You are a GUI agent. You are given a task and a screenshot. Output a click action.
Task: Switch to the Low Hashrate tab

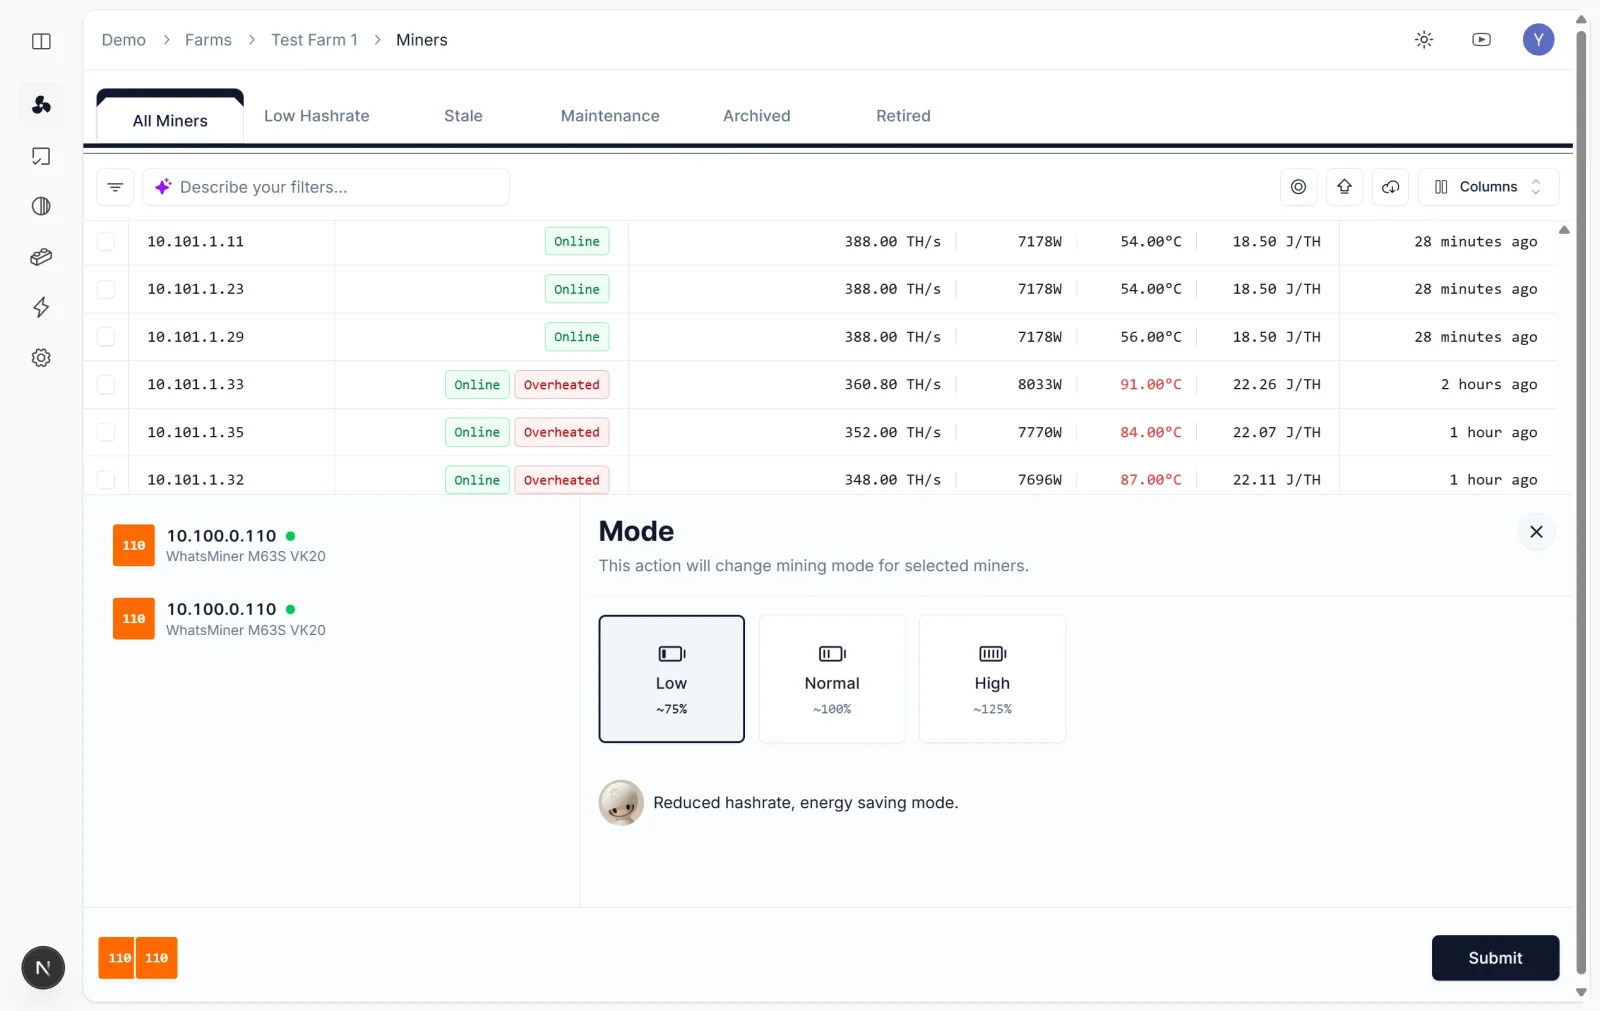[317, 116]
